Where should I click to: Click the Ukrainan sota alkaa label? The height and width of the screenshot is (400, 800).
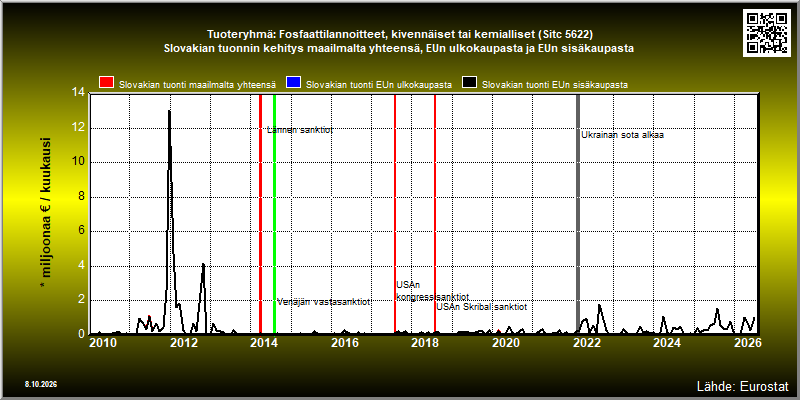tap(622, 135)
